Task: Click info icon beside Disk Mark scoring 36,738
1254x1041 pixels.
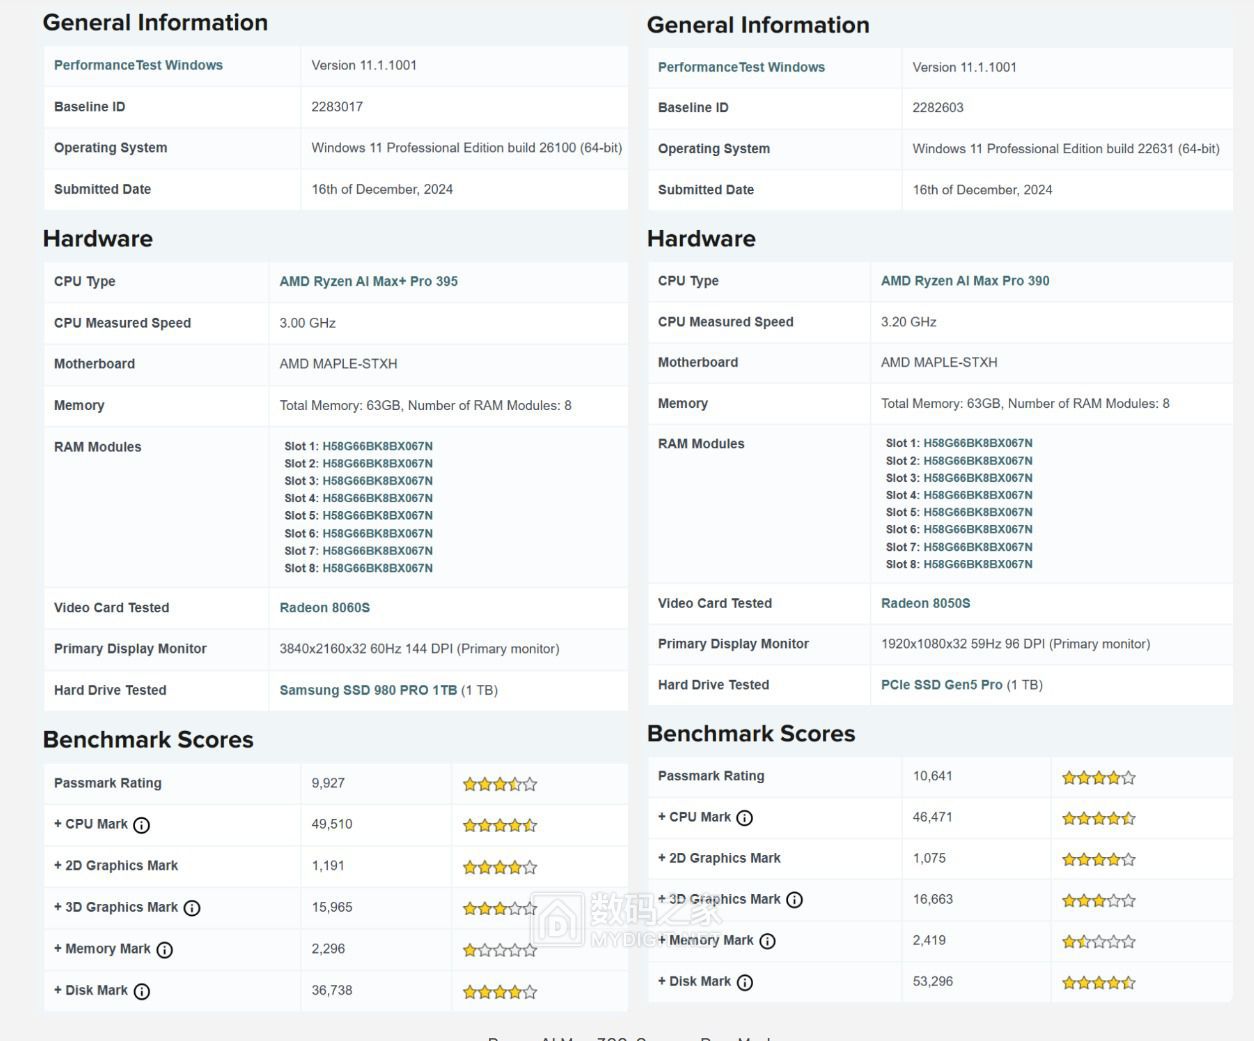Action: coord(142,991)
